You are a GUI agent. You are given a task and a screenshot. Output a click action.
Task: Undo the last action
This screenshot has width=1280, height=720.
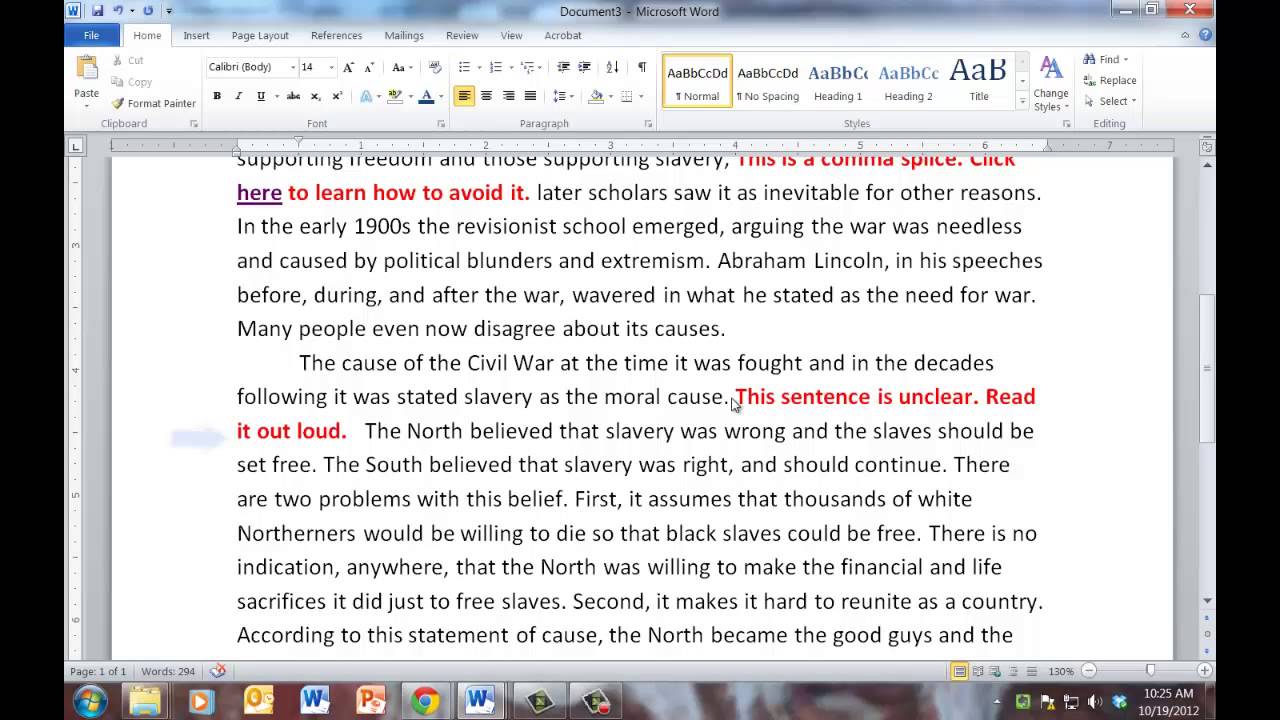[118, 11]
